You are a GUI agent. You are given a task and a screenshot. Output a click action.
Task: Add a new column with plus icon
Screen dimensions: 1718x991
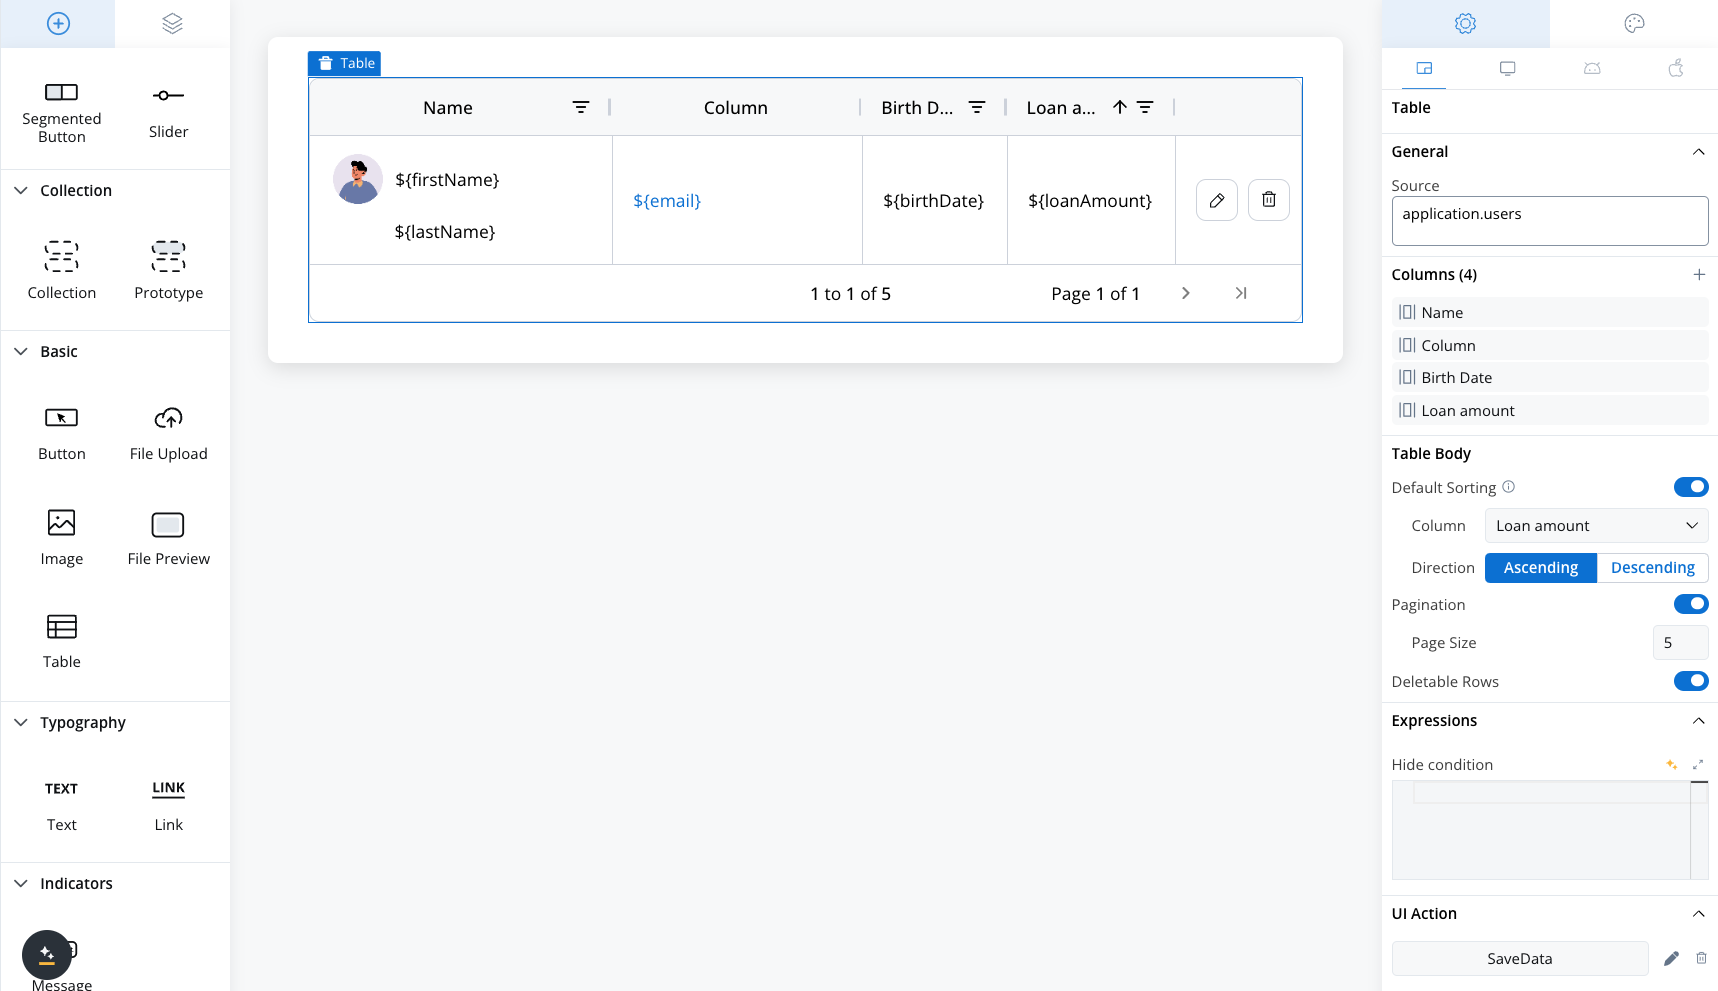pyautogui.click(x=1699, y=274)
